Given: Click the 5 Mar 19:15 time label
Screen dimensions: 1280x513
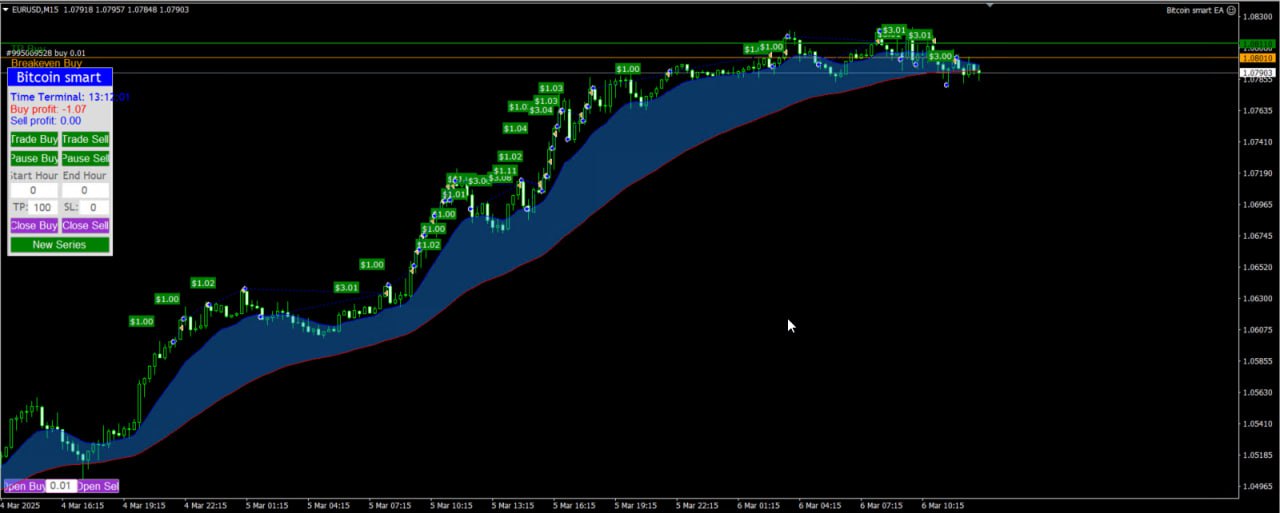Looking at the screenshot, I should (x=637, y=506).
